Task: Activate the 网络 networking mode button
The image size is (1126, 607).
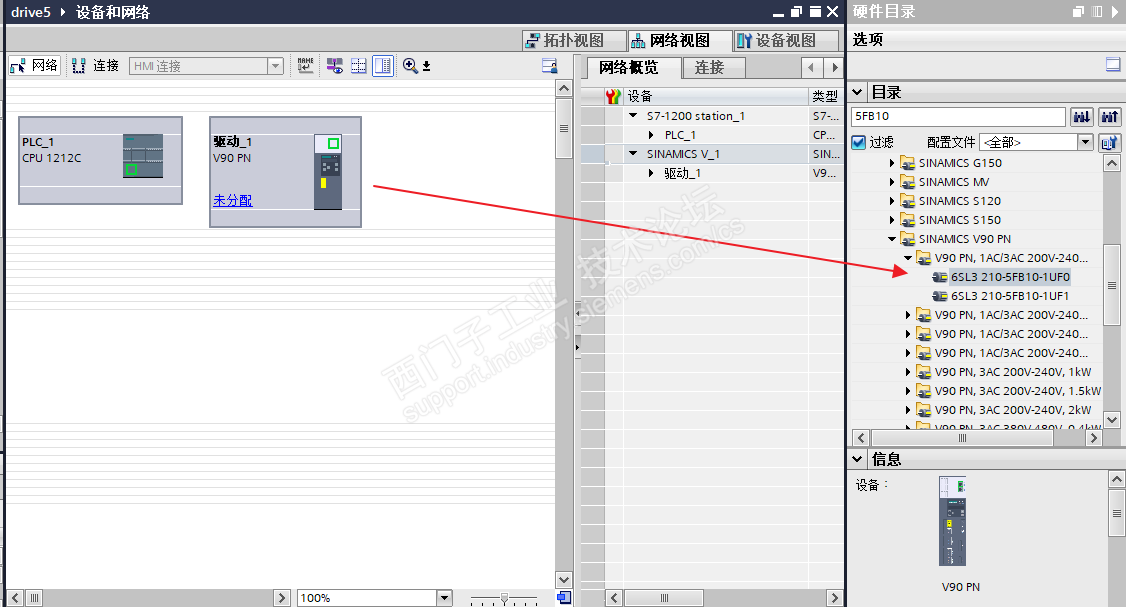Action: (34, 65)
